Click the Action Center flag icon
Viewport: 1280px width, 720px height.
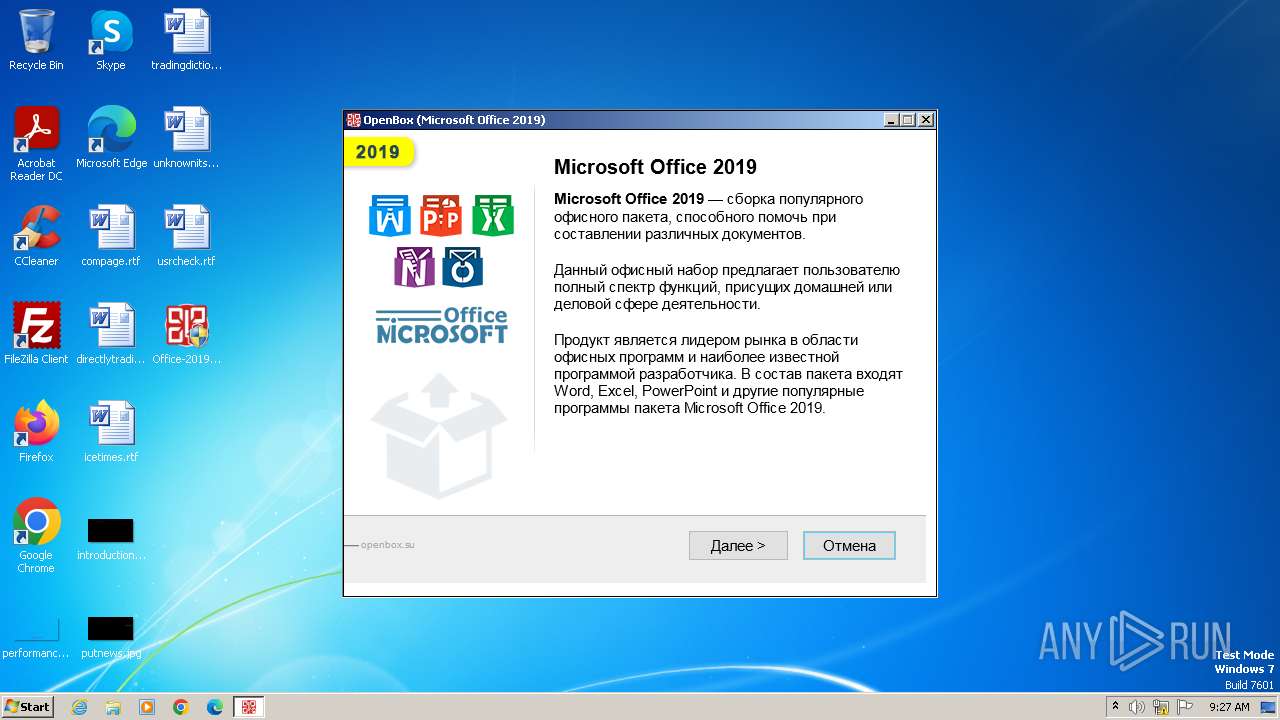click(x=1185, y=707)
